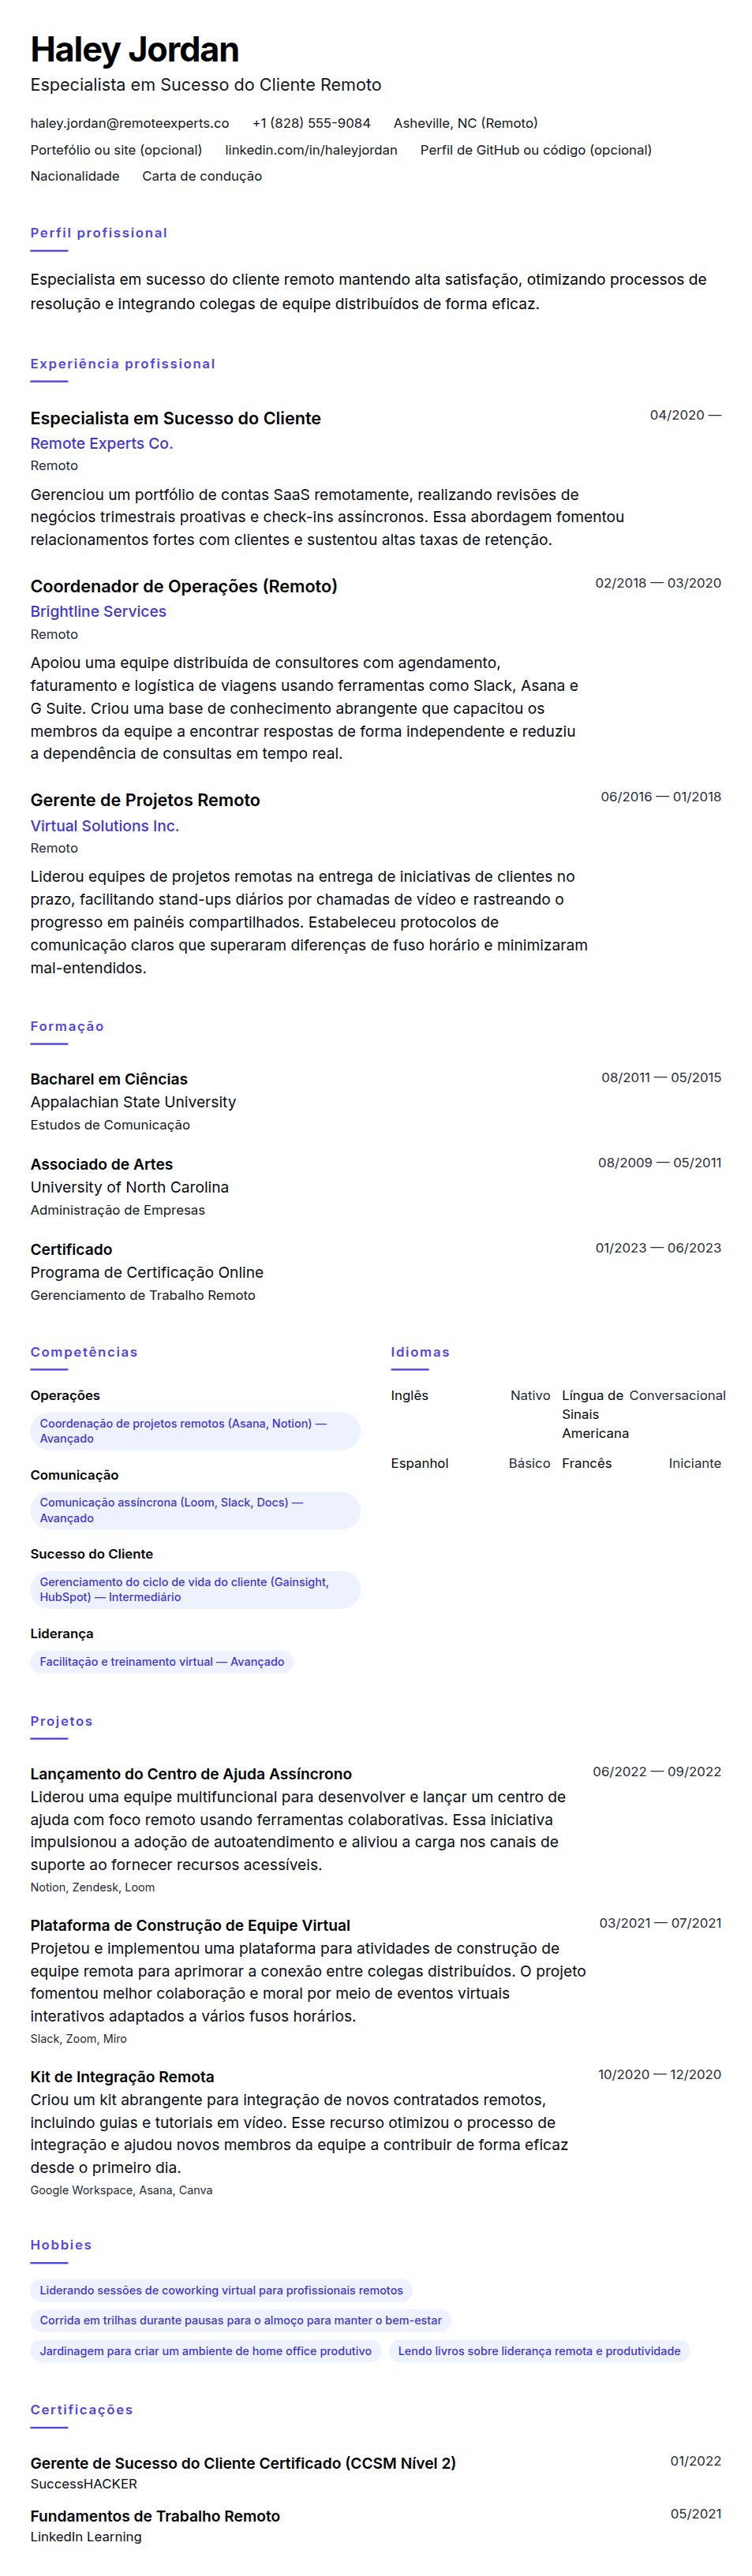Image resolution: width=752 pixels, height=2576 pixels.
Task: Click the certification date 01/2022
Action: pyautogui.click(x=695, y=2461)
